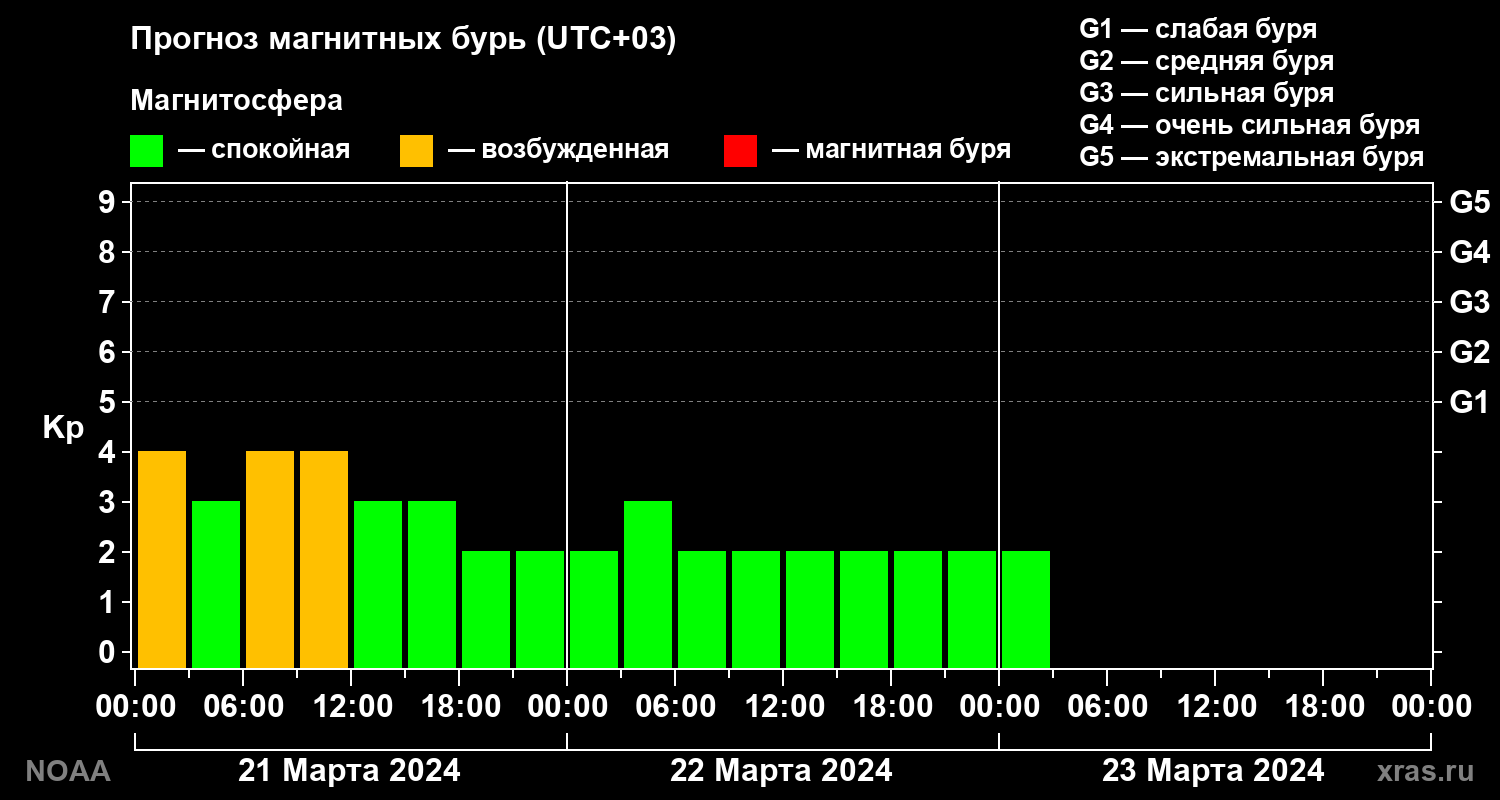Select 'G3 — сильная буря' legend line
Screen dimensions: 1500x800
(1207, 93)
